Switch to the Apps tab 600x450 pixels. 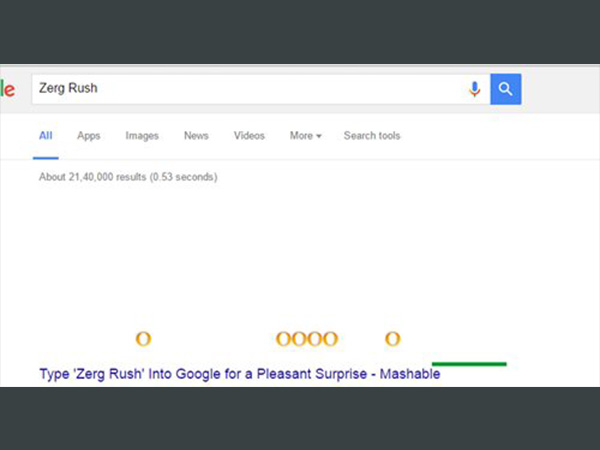[88, 136]
